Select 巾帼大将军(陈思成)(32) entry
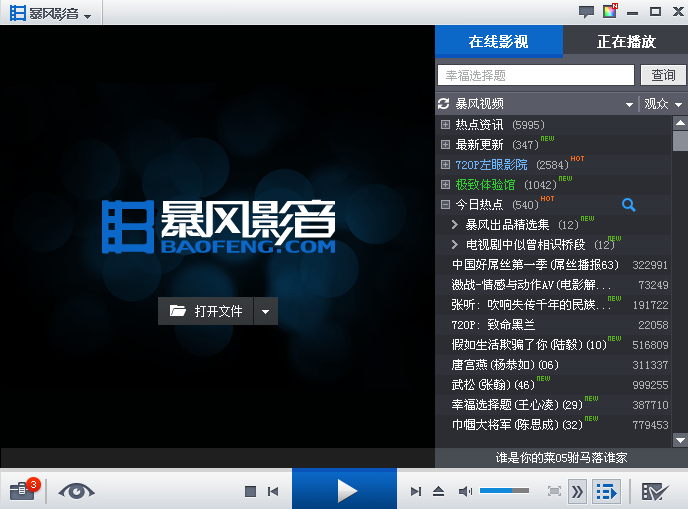This screenshot has width=688, height=509. coord(554,425)
